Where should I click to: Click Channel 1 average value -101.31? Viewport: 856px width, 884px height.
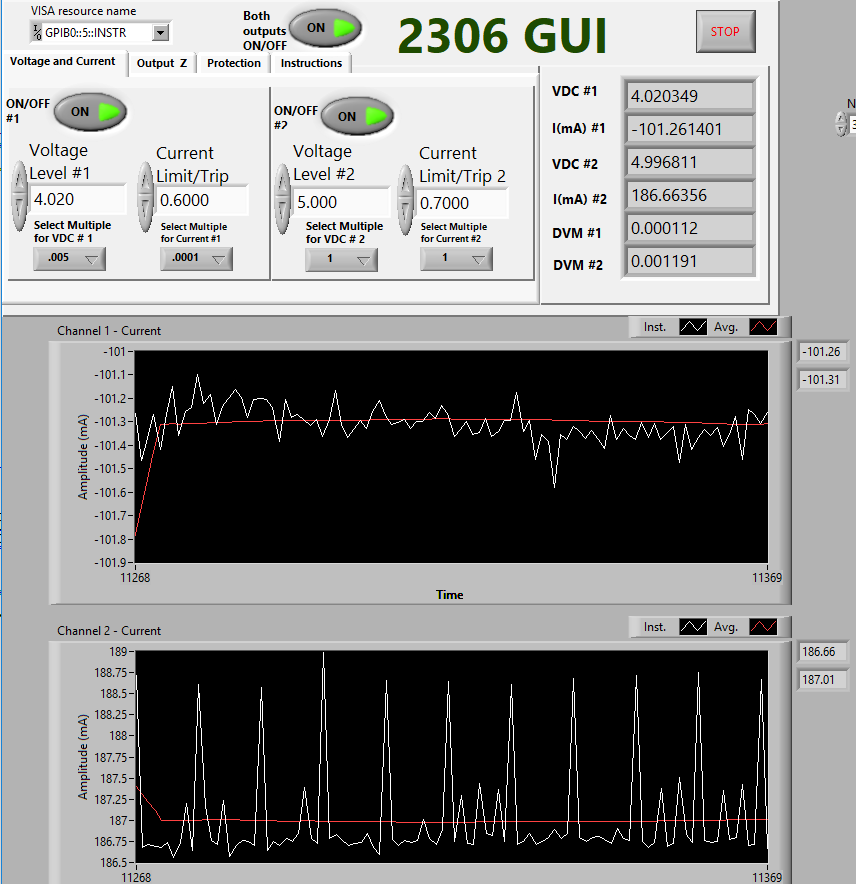click(822, 379)
